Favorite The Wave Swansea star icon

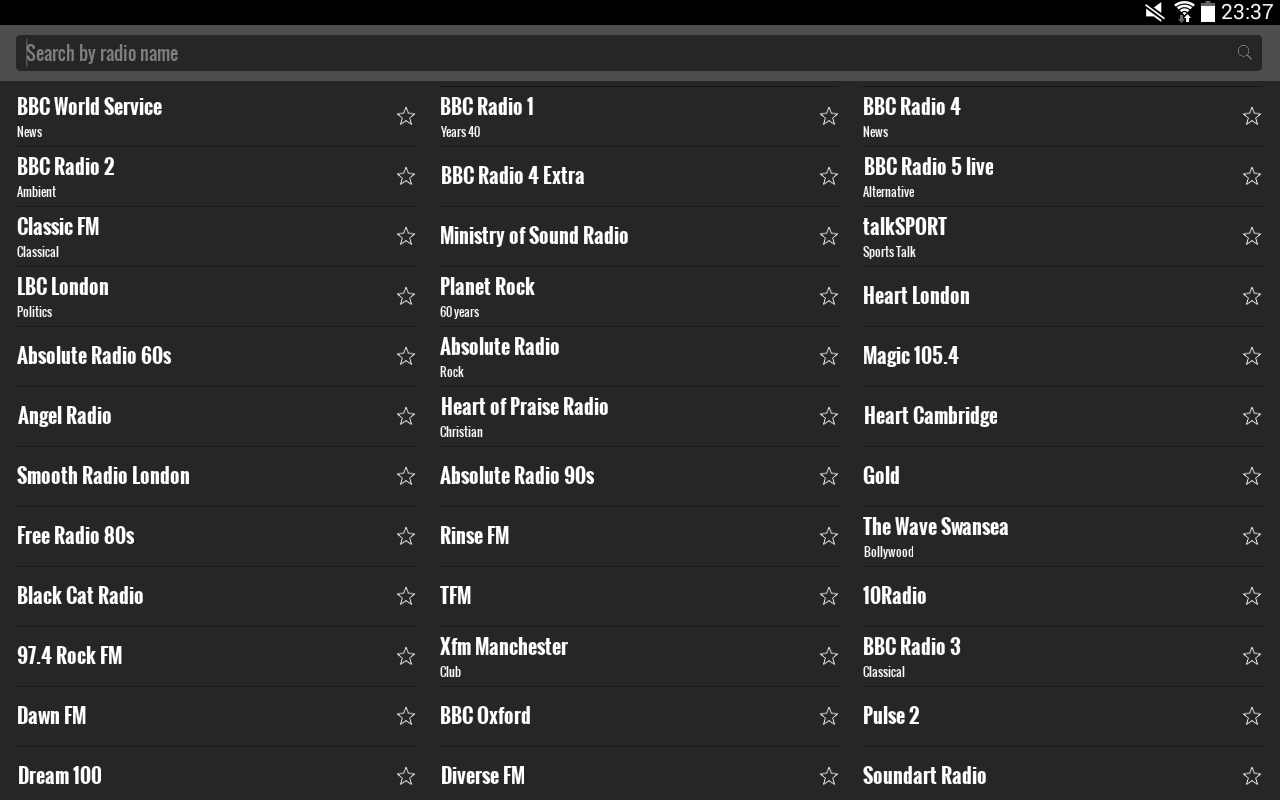[x=1252, y=536]
